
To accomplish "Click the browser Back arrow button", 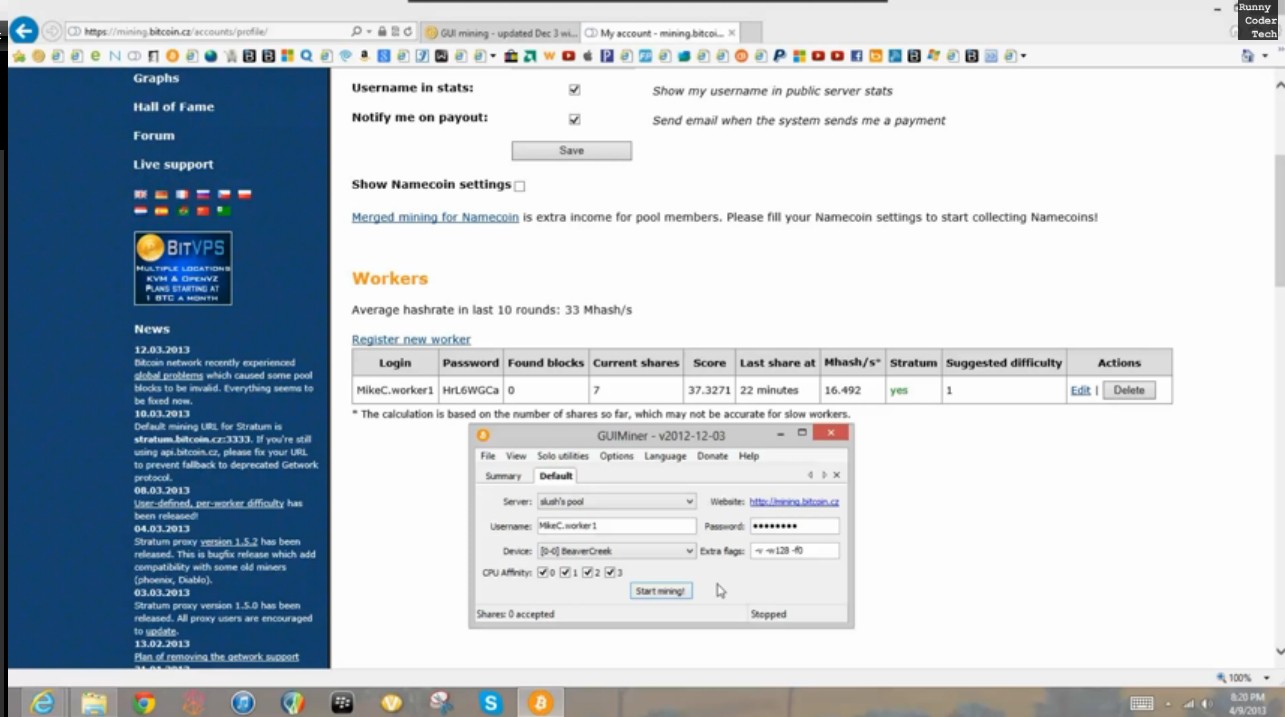I will coord(24,31).
